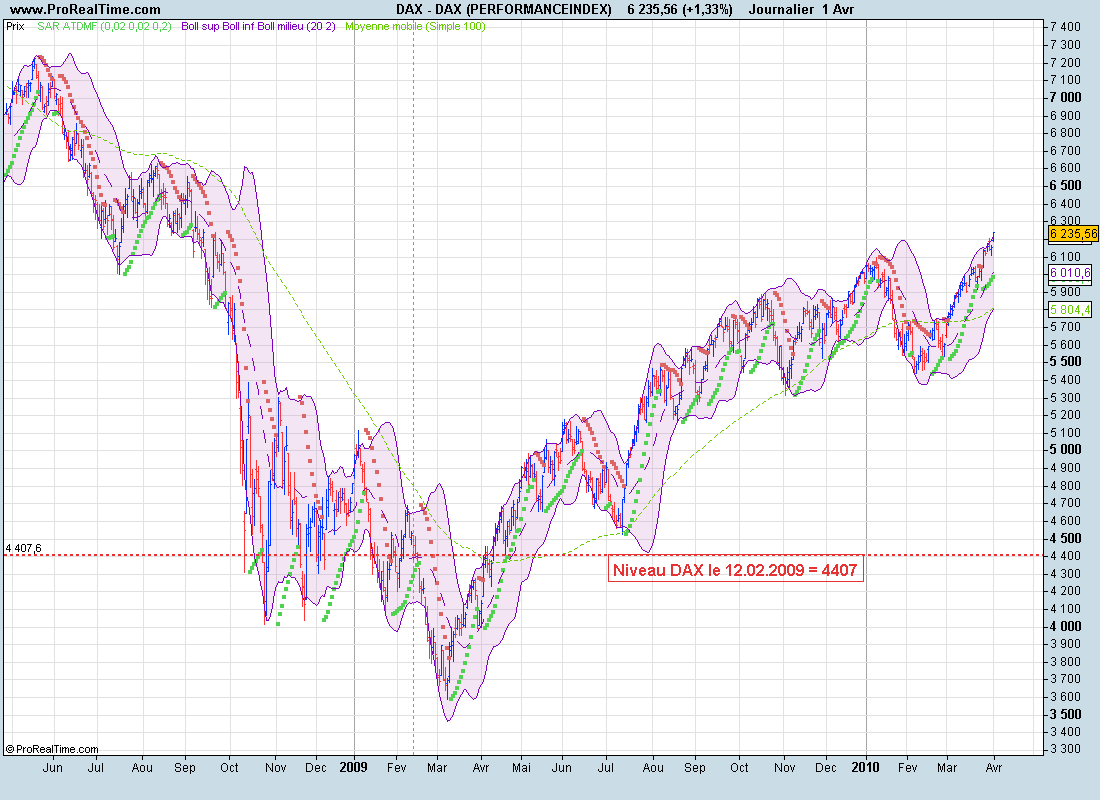Click the Dec label just before 2010
This screenshot has width=1100, height=800.
pyautogui.click(x=826, y=768)
